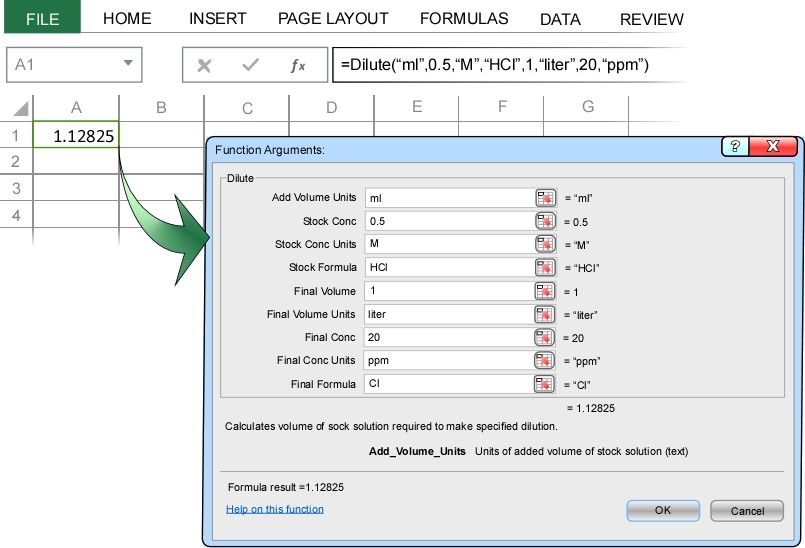Switch to the REVIEW tab
Viewport: 805px width, 548px height.
pyautogui.click(x=651, y=19)
